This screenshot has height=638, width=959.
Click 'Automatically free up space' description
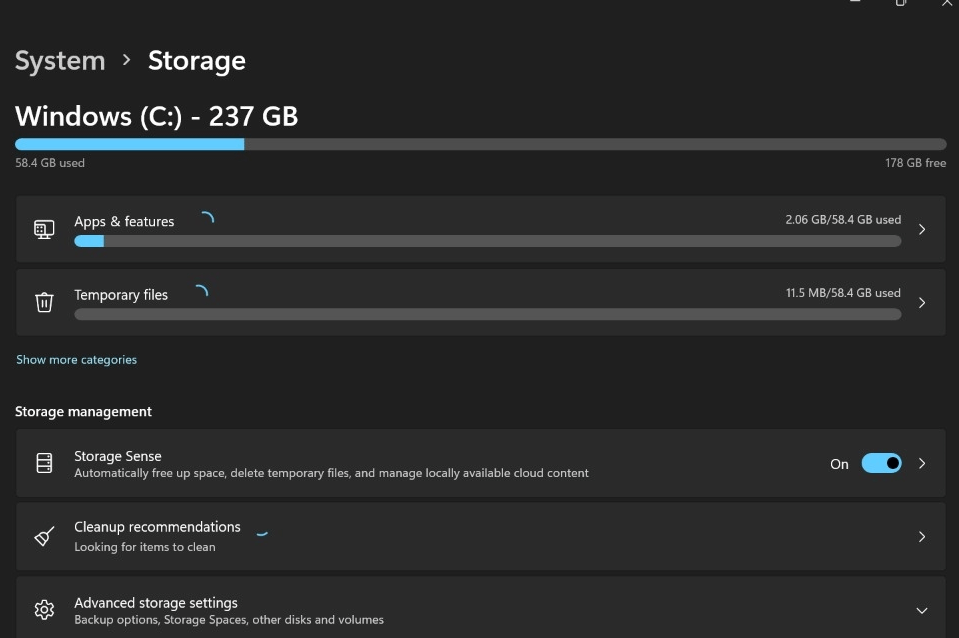point(331,473)
